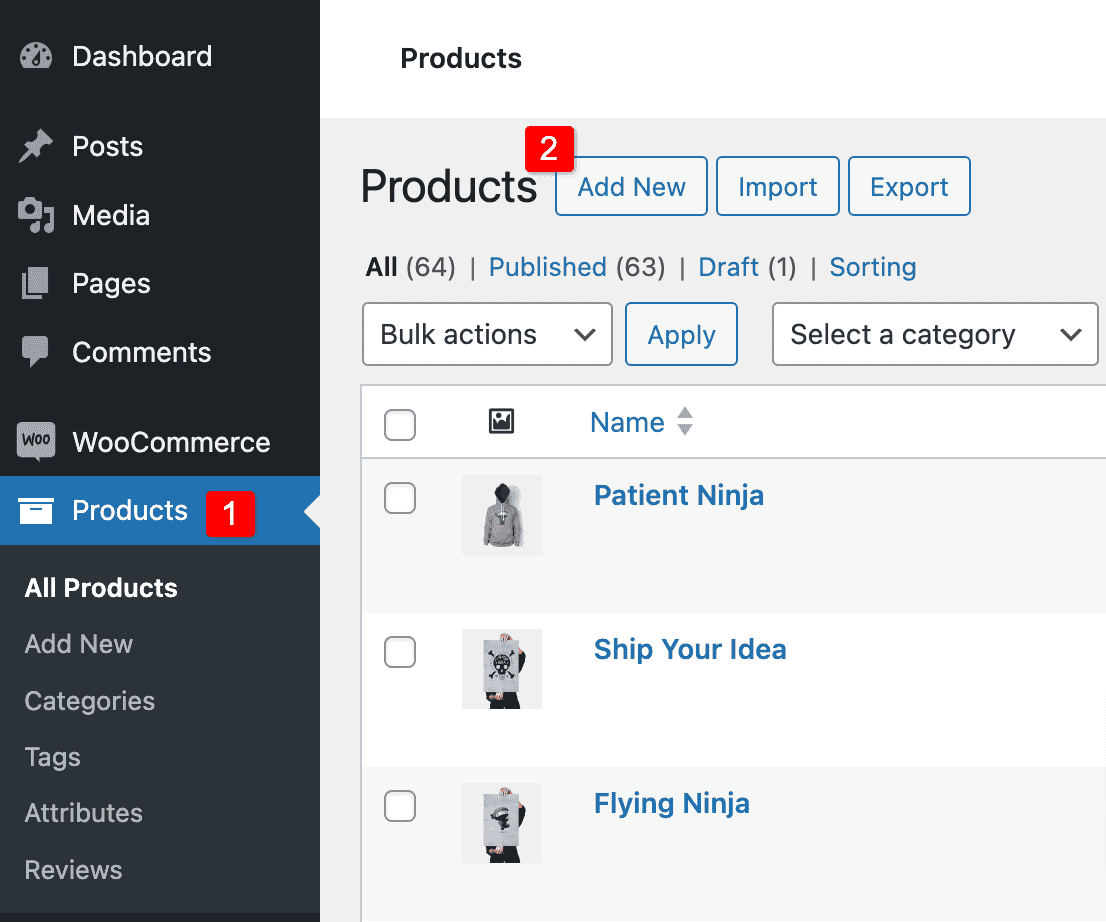This screenshot has height=922, width=1106.
Task: Click the Comments speech bubble icon
Action: [x=35, y=352]
